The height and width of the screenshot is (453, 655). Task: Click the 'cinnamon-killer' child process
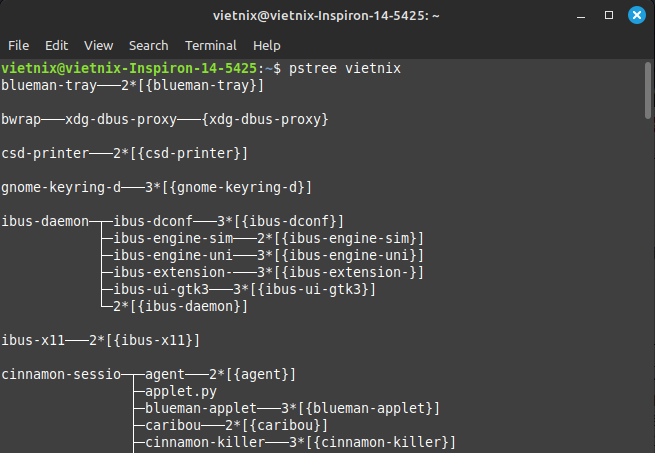click(205, 443)
